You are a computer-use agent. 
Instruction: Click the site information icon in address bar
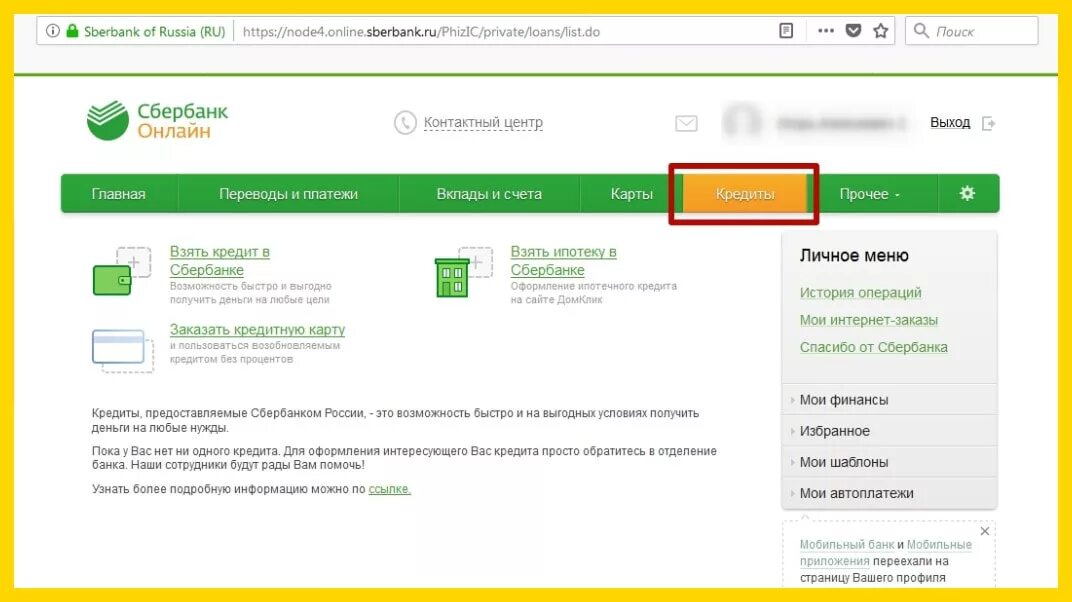pos(53,31)
